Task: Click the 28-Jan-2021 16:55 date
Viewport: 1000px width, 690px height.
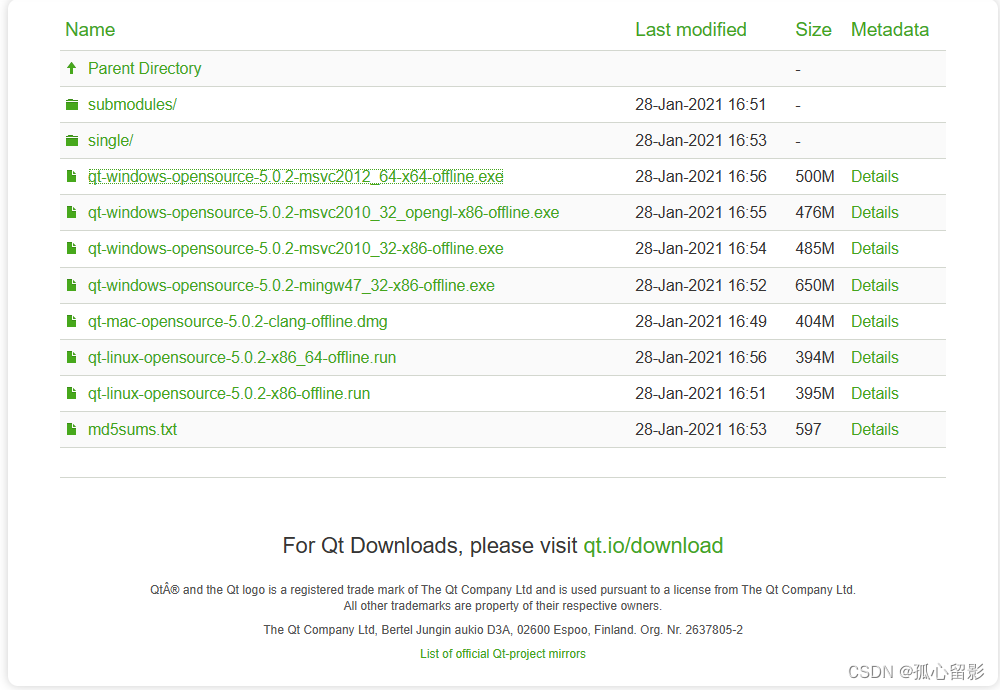Action: [x=701, y=212]
